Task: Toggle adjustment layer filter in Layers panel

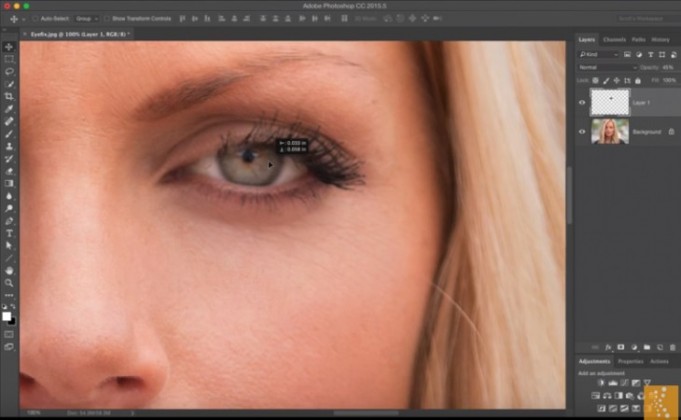Action: pyautogui.click(x=639, y=54)
